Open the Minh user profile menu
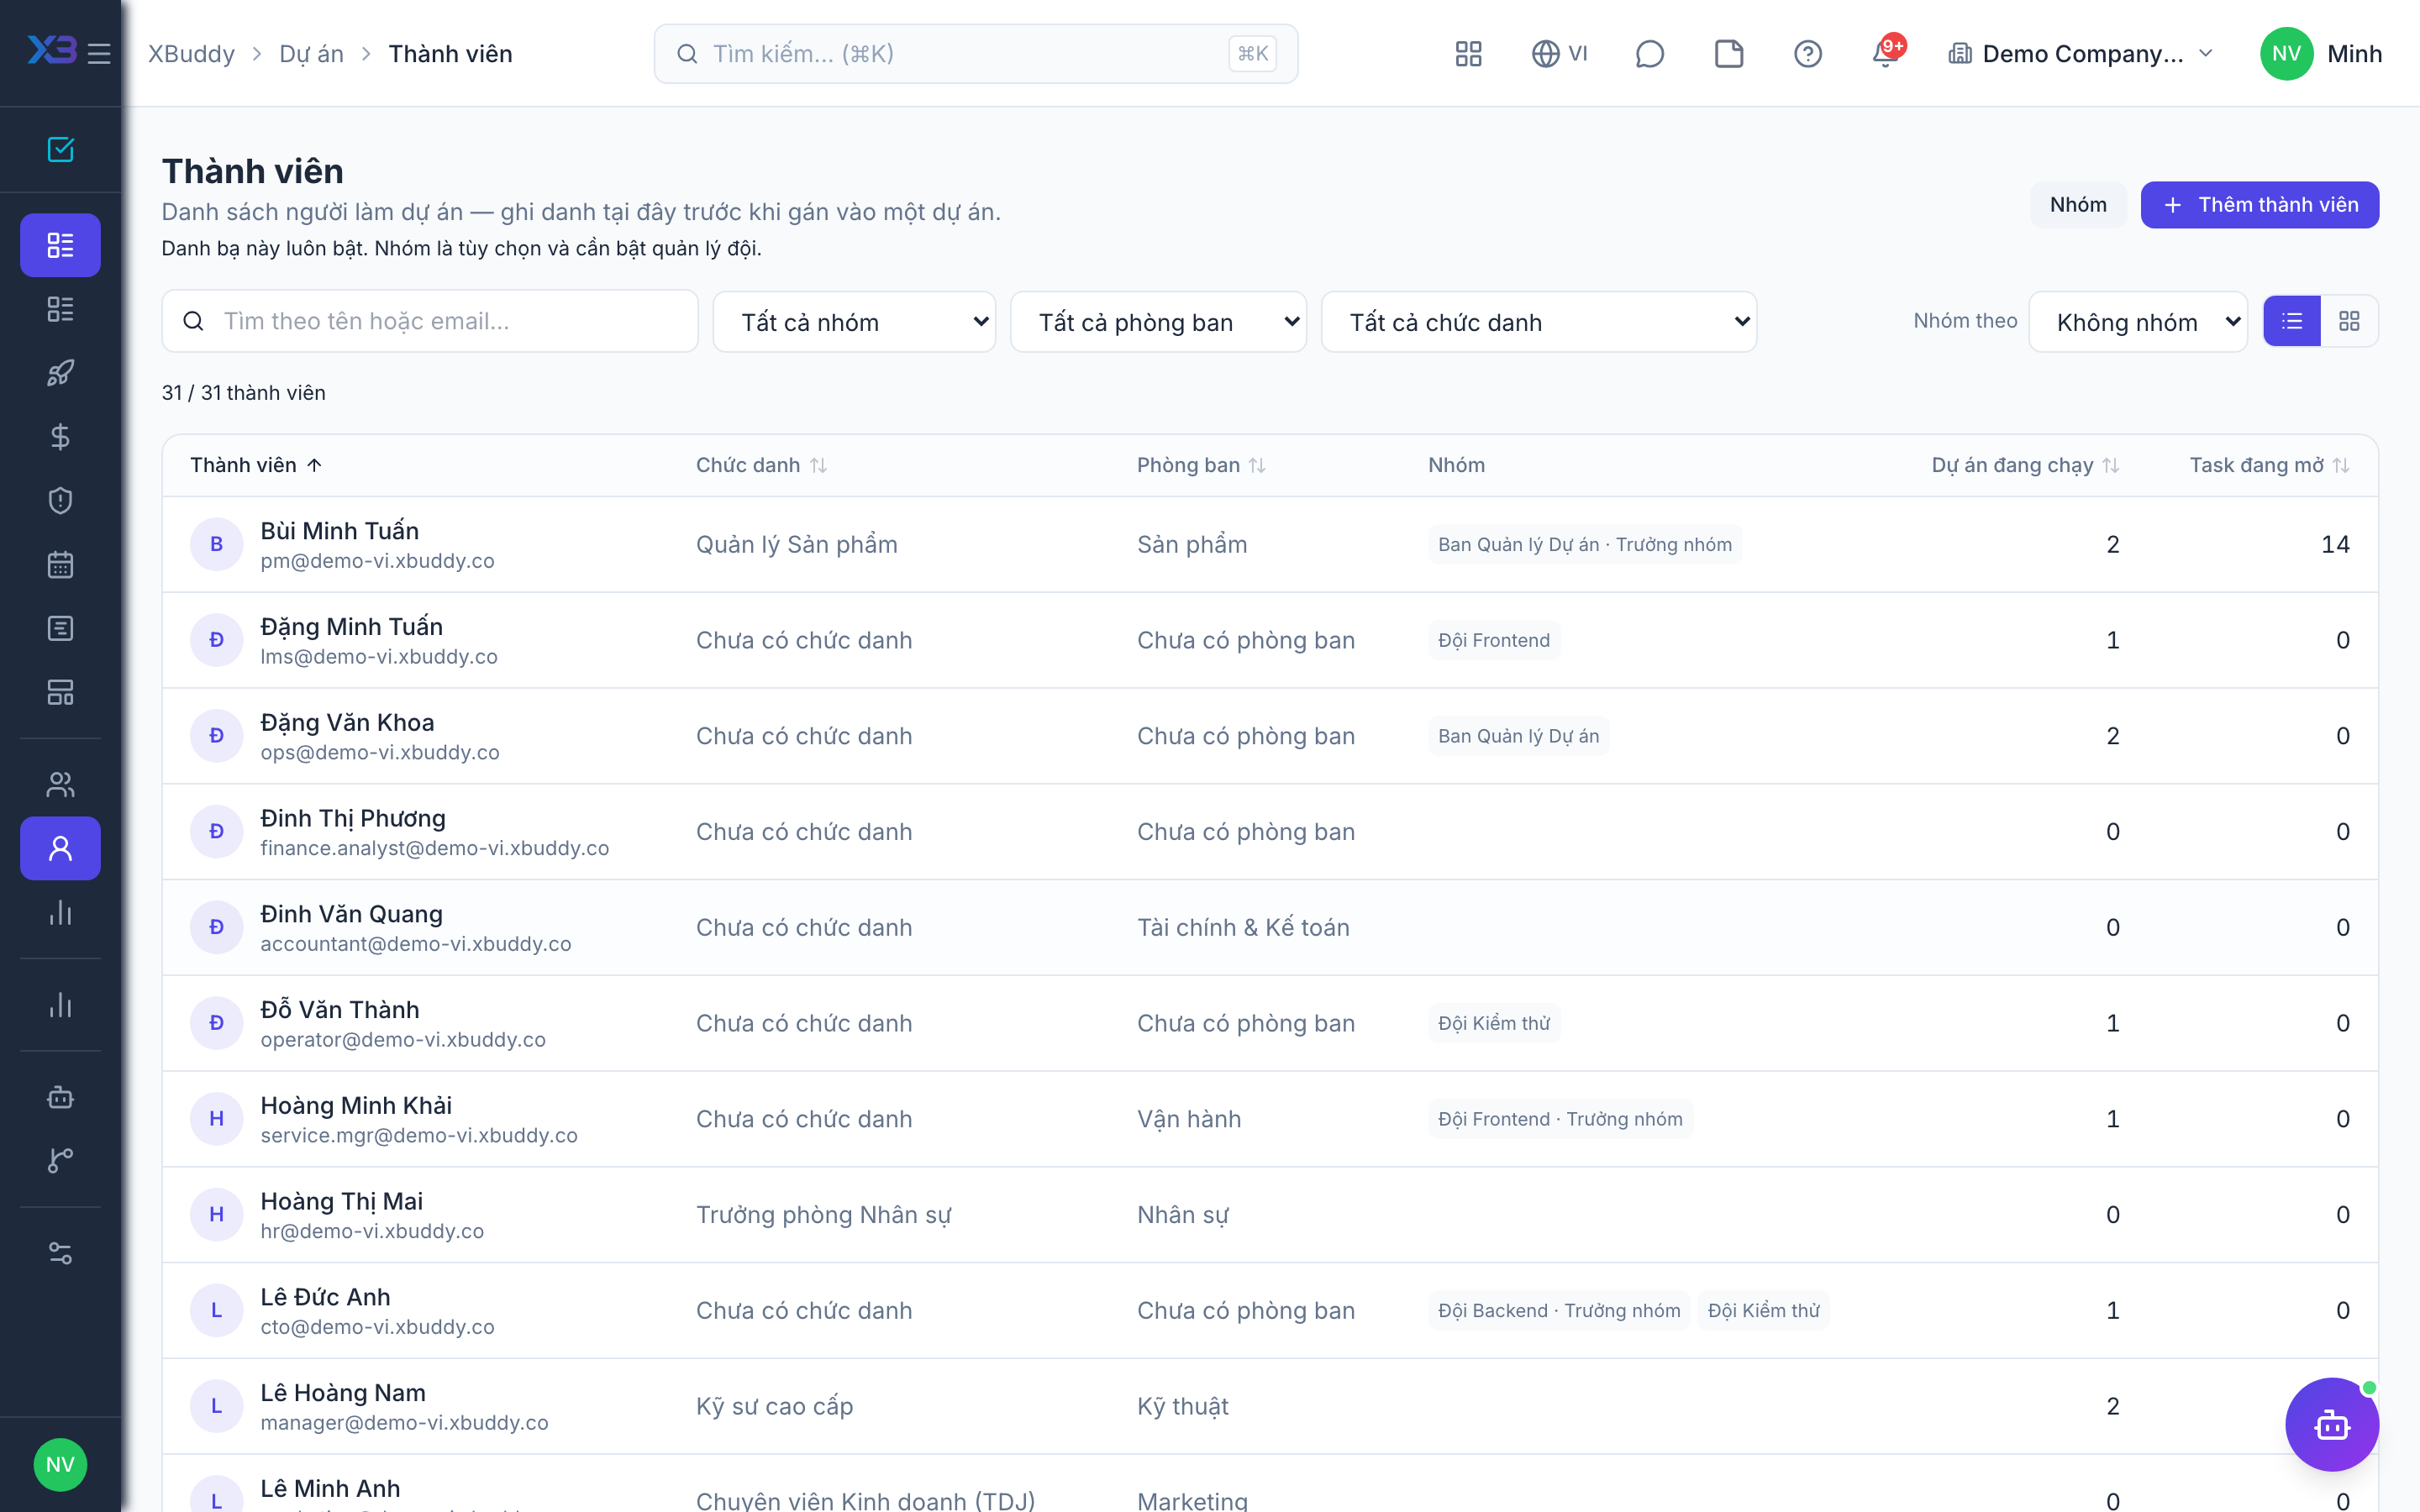The image size is (2420, 1512). coord(2321,53)
